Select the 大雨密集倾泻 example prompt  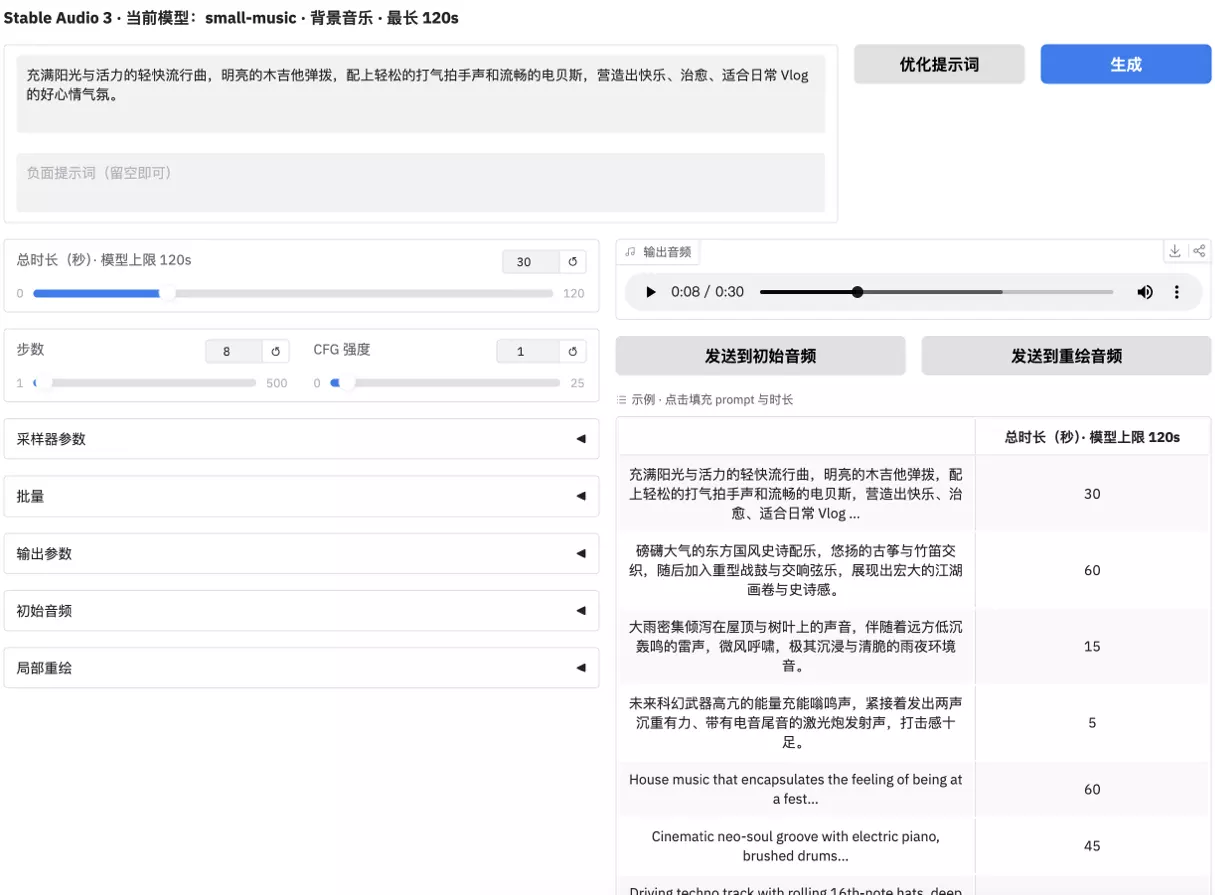click(796, 646)
